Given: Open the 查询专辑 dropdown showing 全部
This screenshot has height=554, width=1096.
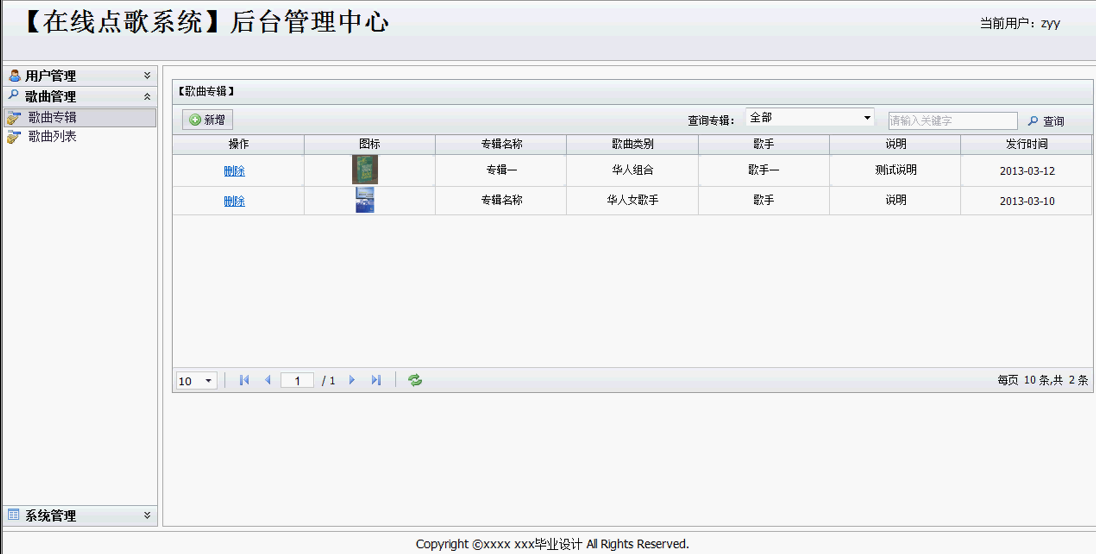Looking at the screenshot, I should (809, 118).
